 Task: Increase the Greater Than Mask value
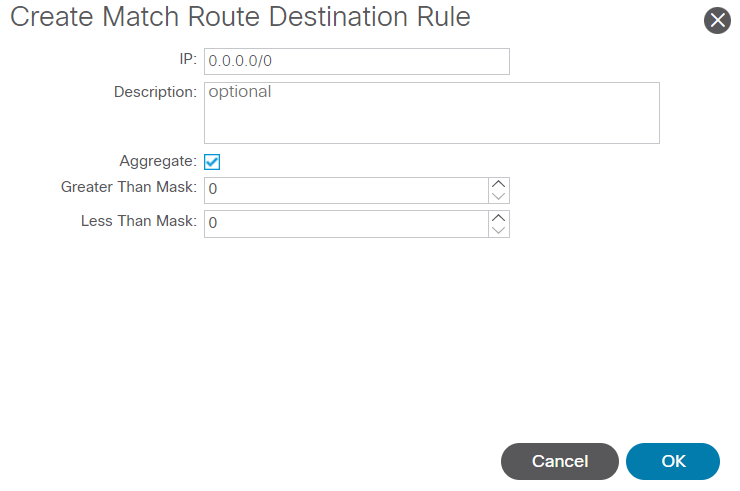tap(500, 184)
